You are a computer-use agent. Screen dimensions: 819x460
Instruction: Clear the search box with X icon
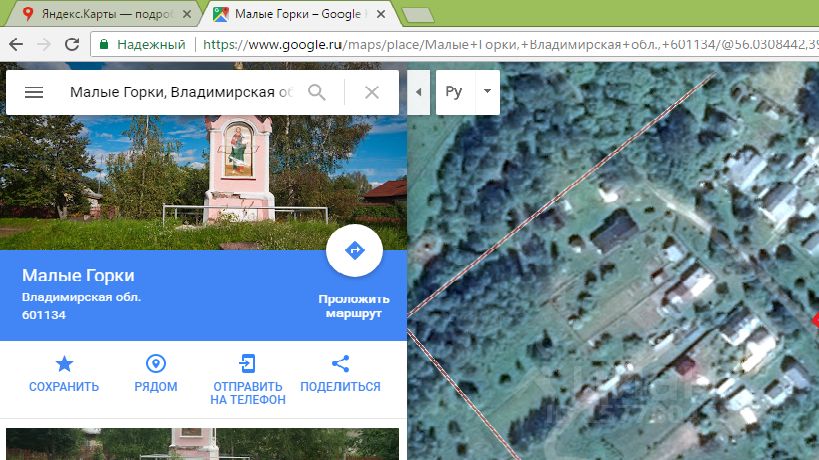tap(371, 92)
